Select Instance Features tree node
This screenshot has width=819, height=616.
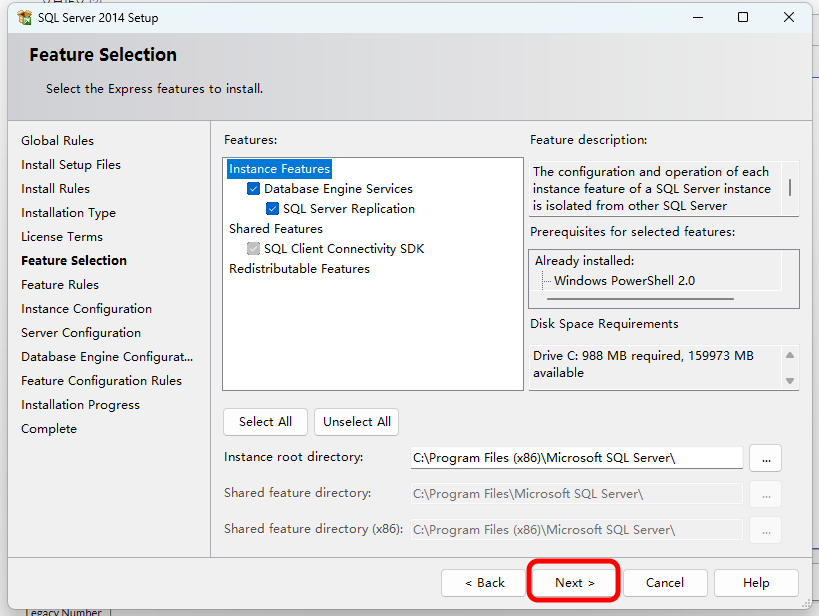279,169
